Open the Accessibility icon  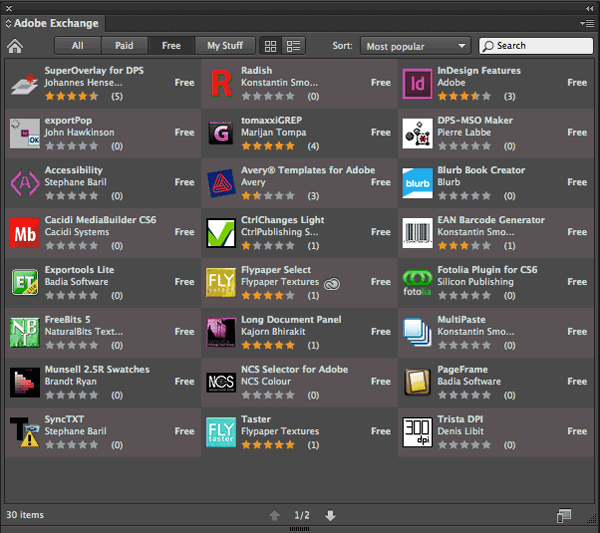click(x=25, y=183)
